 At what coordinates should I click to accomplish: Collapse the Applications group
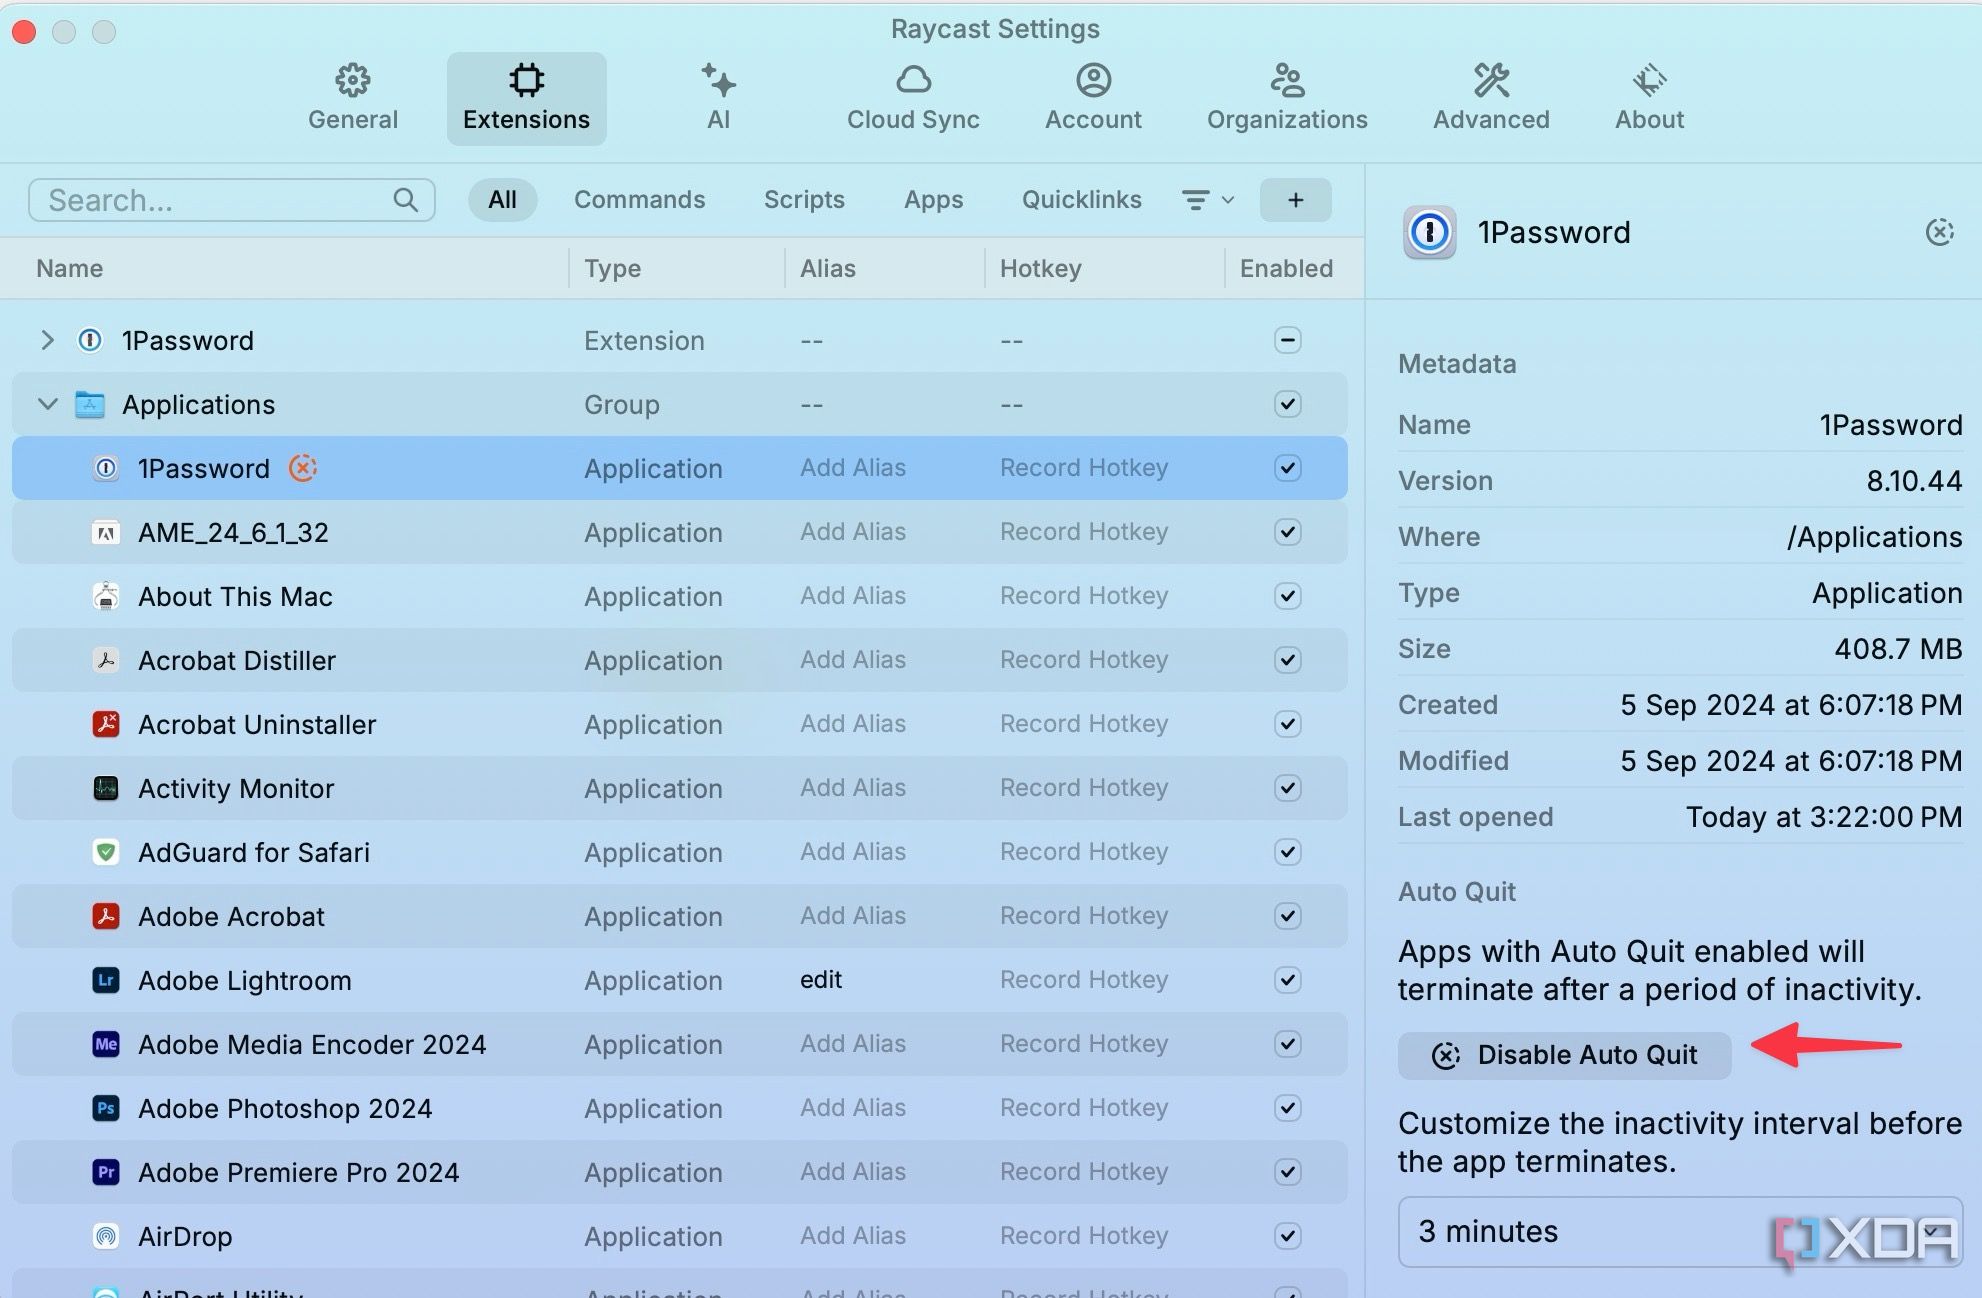49,404
